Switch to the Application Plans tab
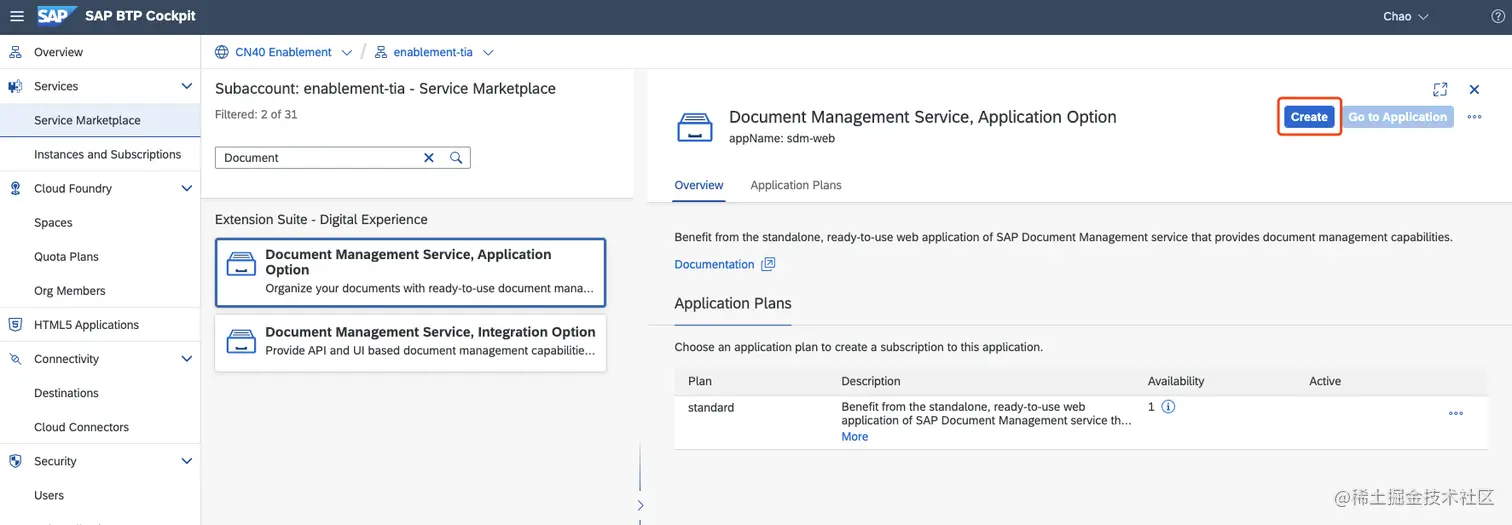The width and height of the screenshot is (1512, 525). 796,185
